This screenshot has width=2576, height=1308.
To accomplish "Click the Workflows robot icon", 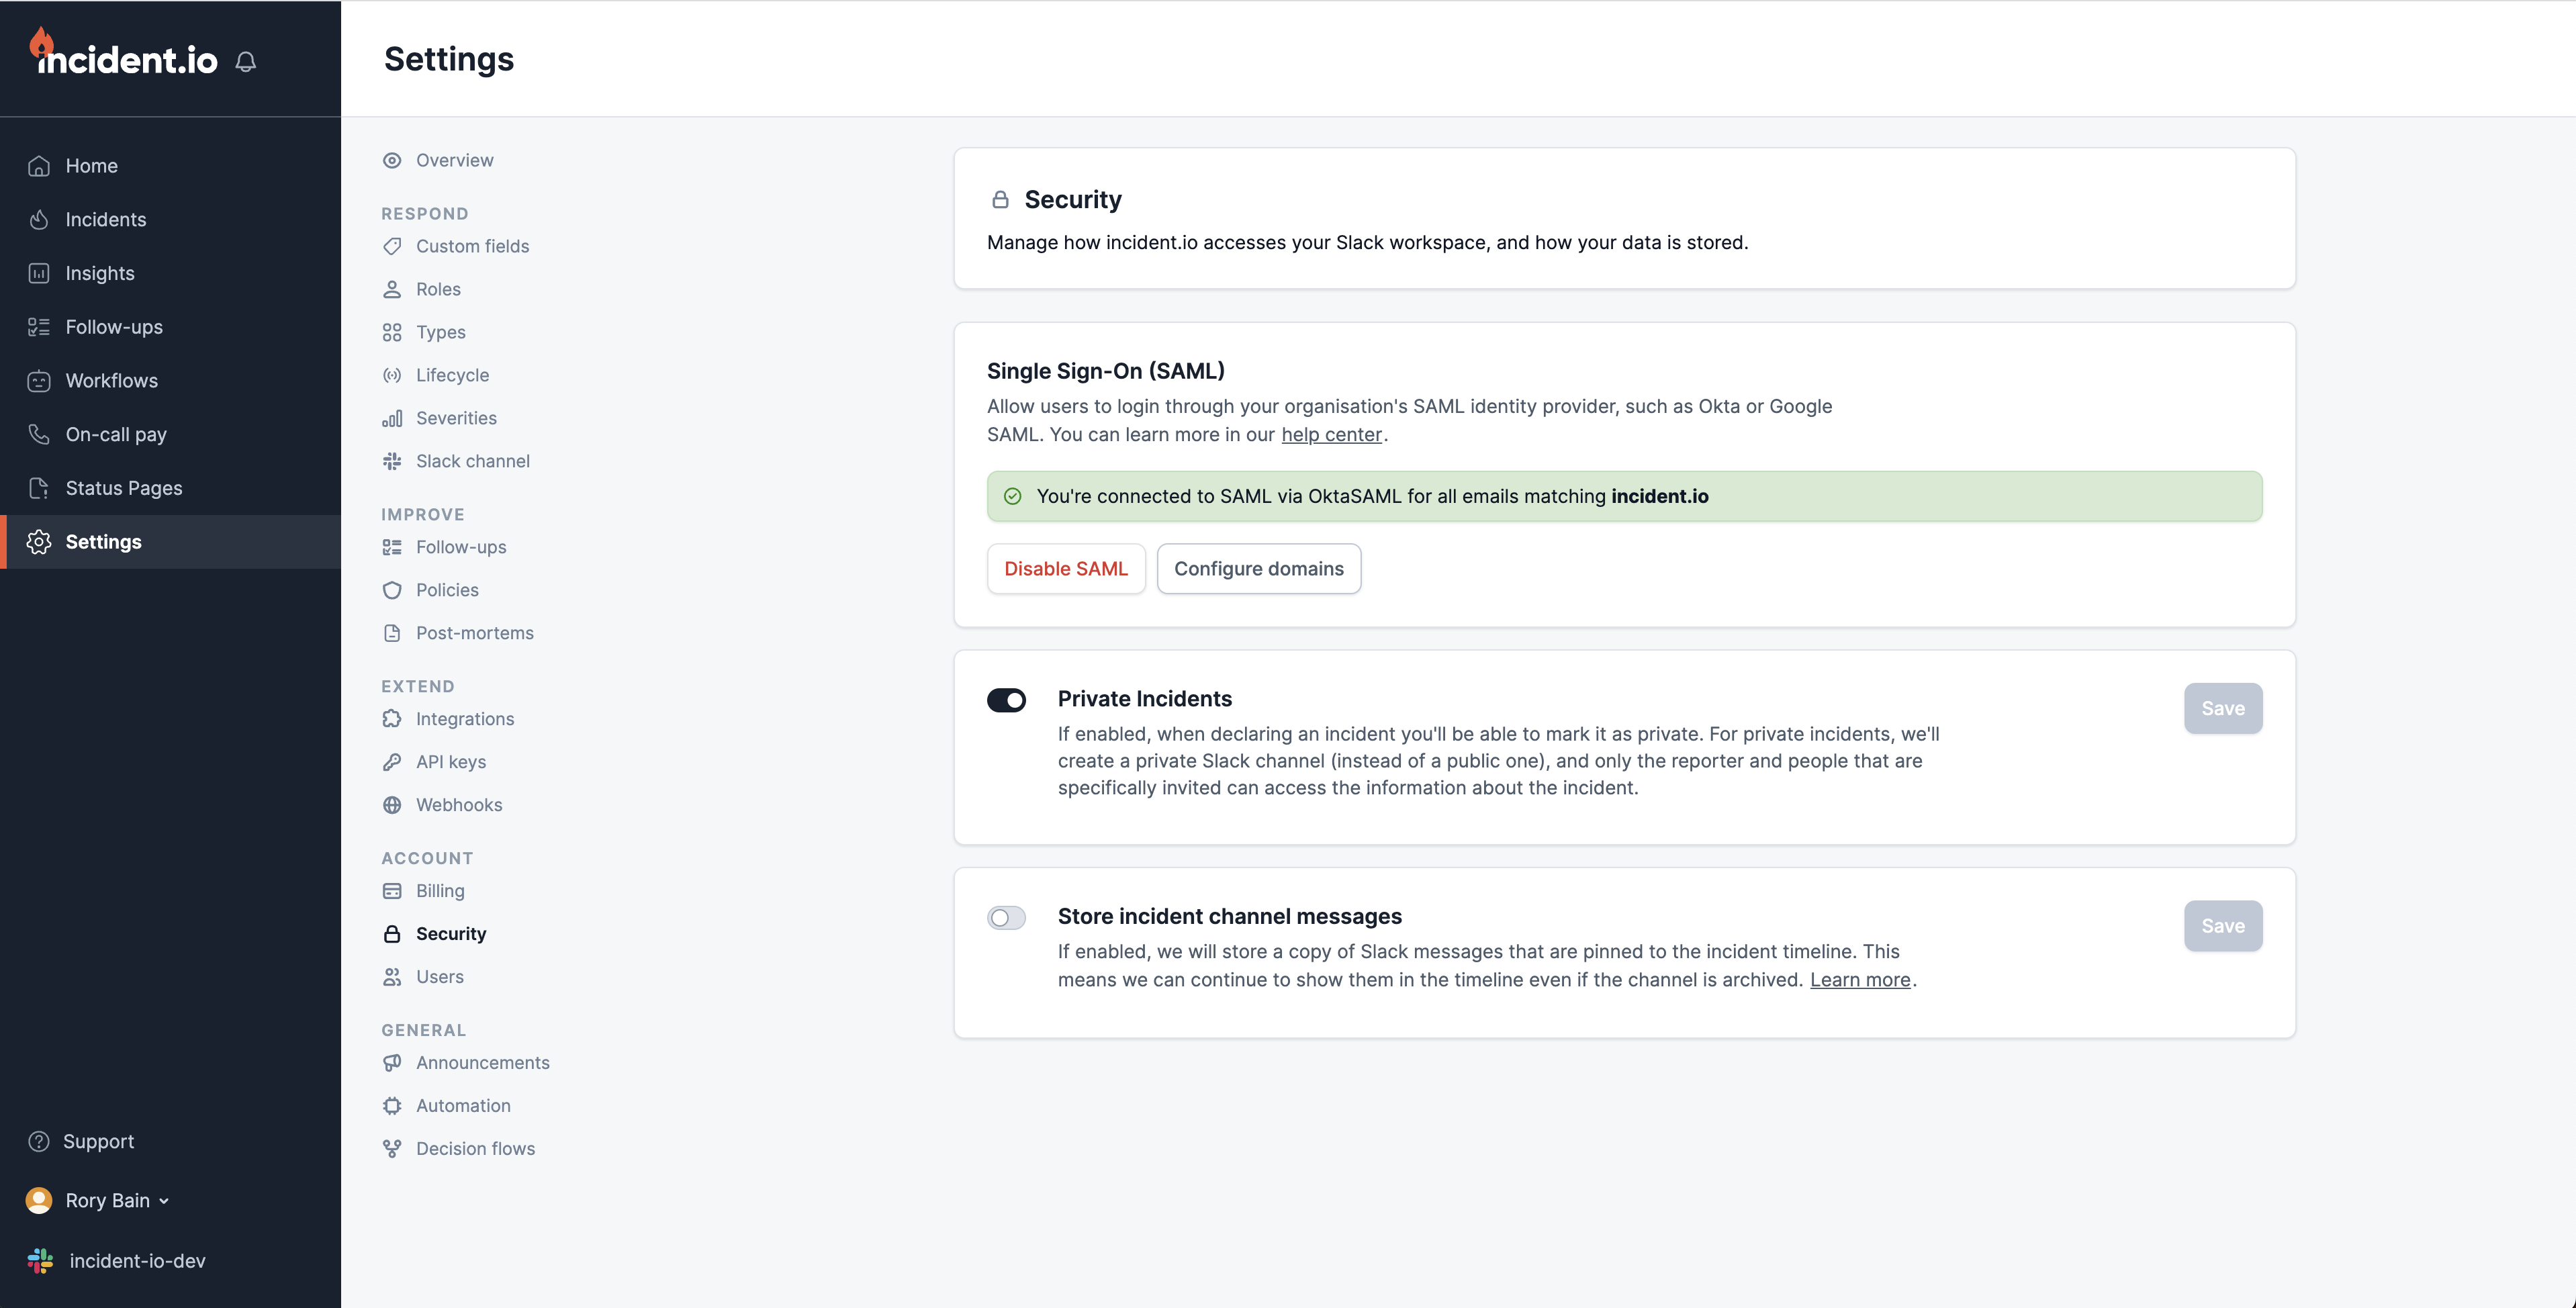I will (39, 381).
